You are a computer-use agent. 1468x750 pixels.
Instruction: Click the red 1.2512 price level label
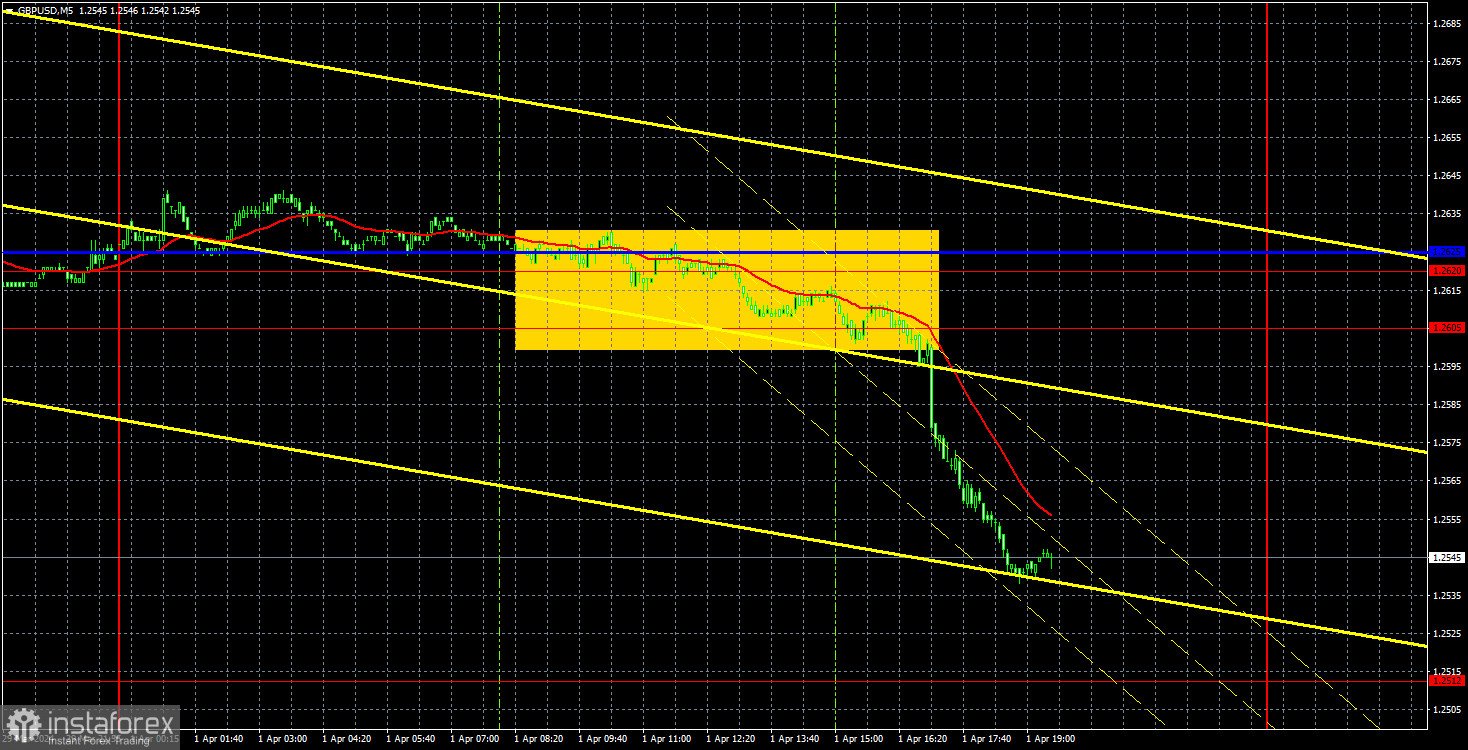[x=1447, y=681]
